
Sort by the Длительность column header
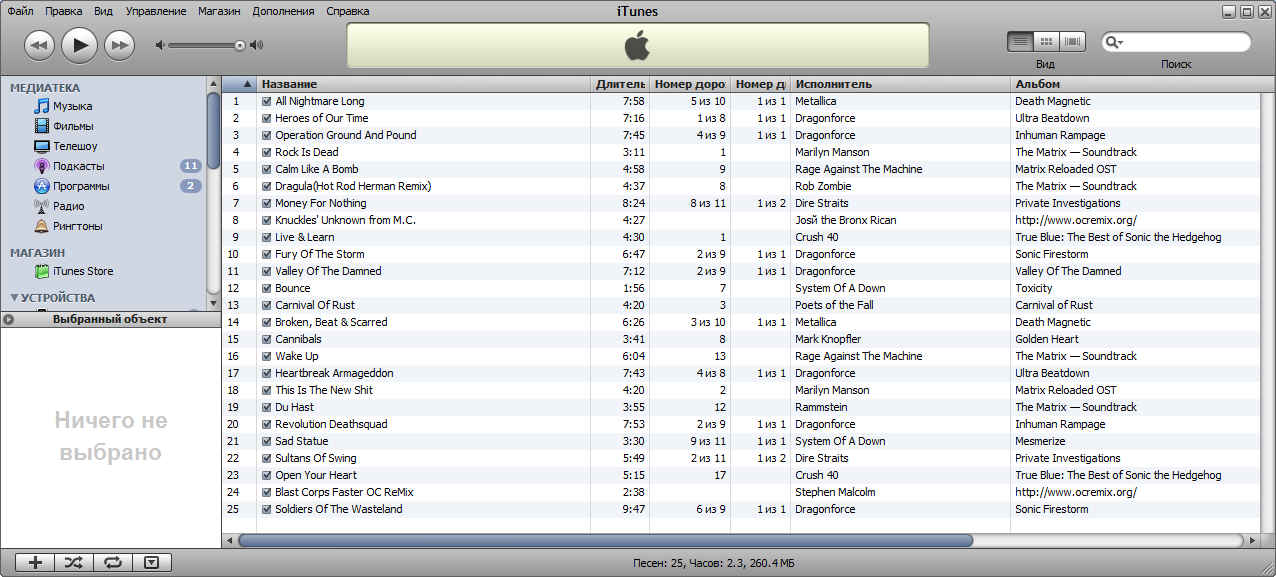click(620, 84)
